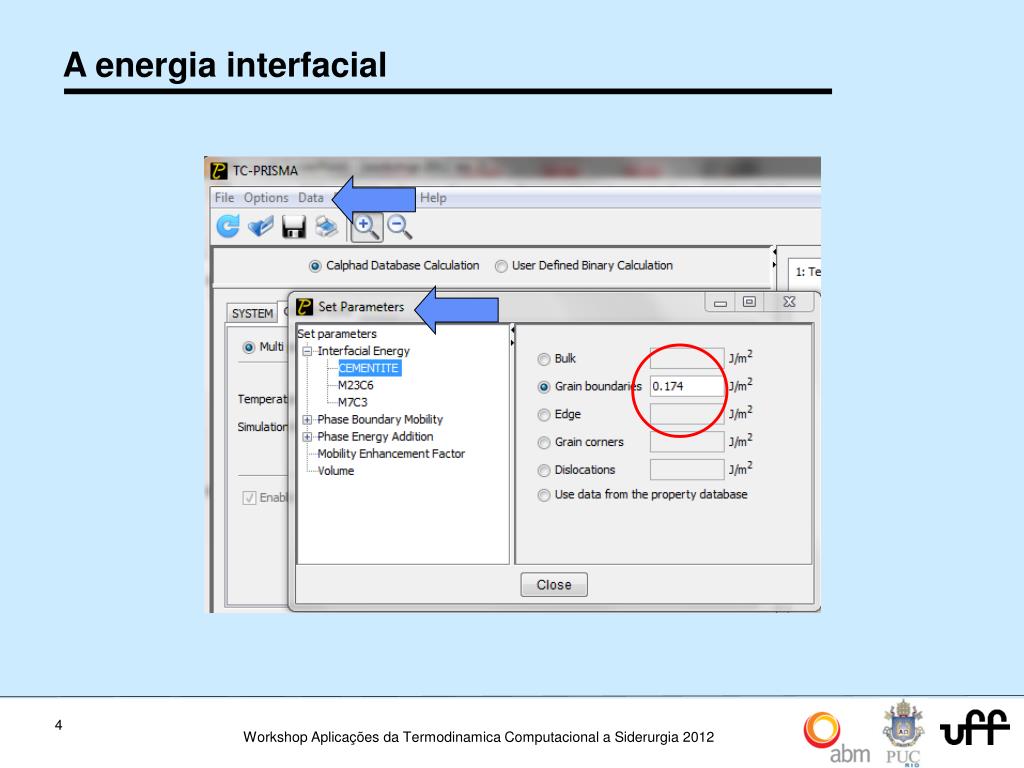Activate the zoom out magnifier

(x=399, y=227)
